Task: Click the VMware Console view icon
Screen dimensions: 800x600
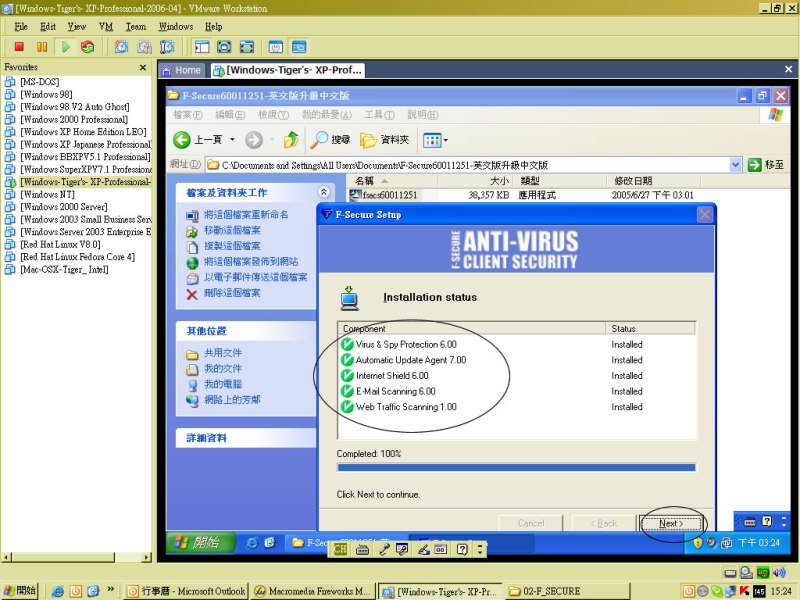Action: pos(299,47)
